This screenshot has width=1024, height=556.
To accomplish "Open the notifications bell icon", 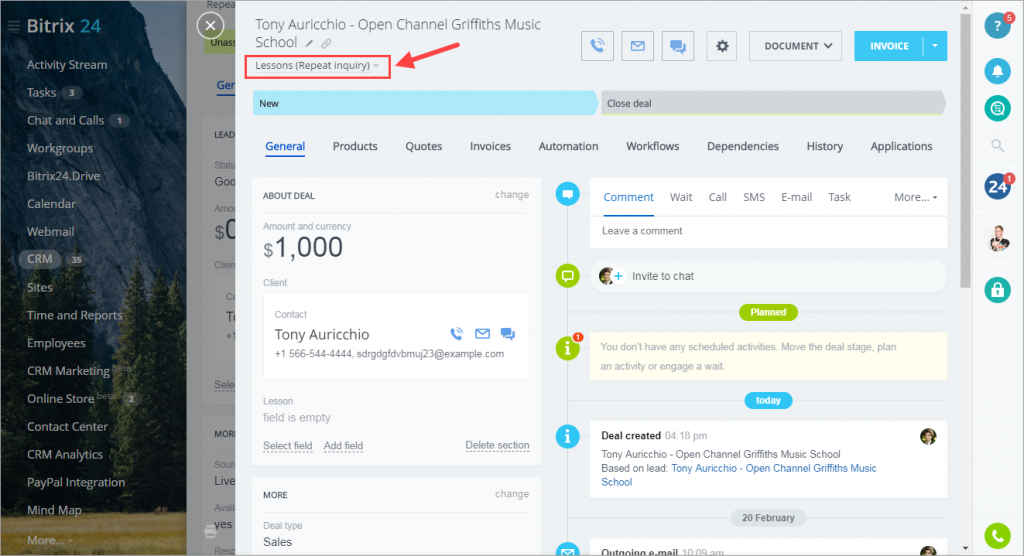I will pos(997,71).
